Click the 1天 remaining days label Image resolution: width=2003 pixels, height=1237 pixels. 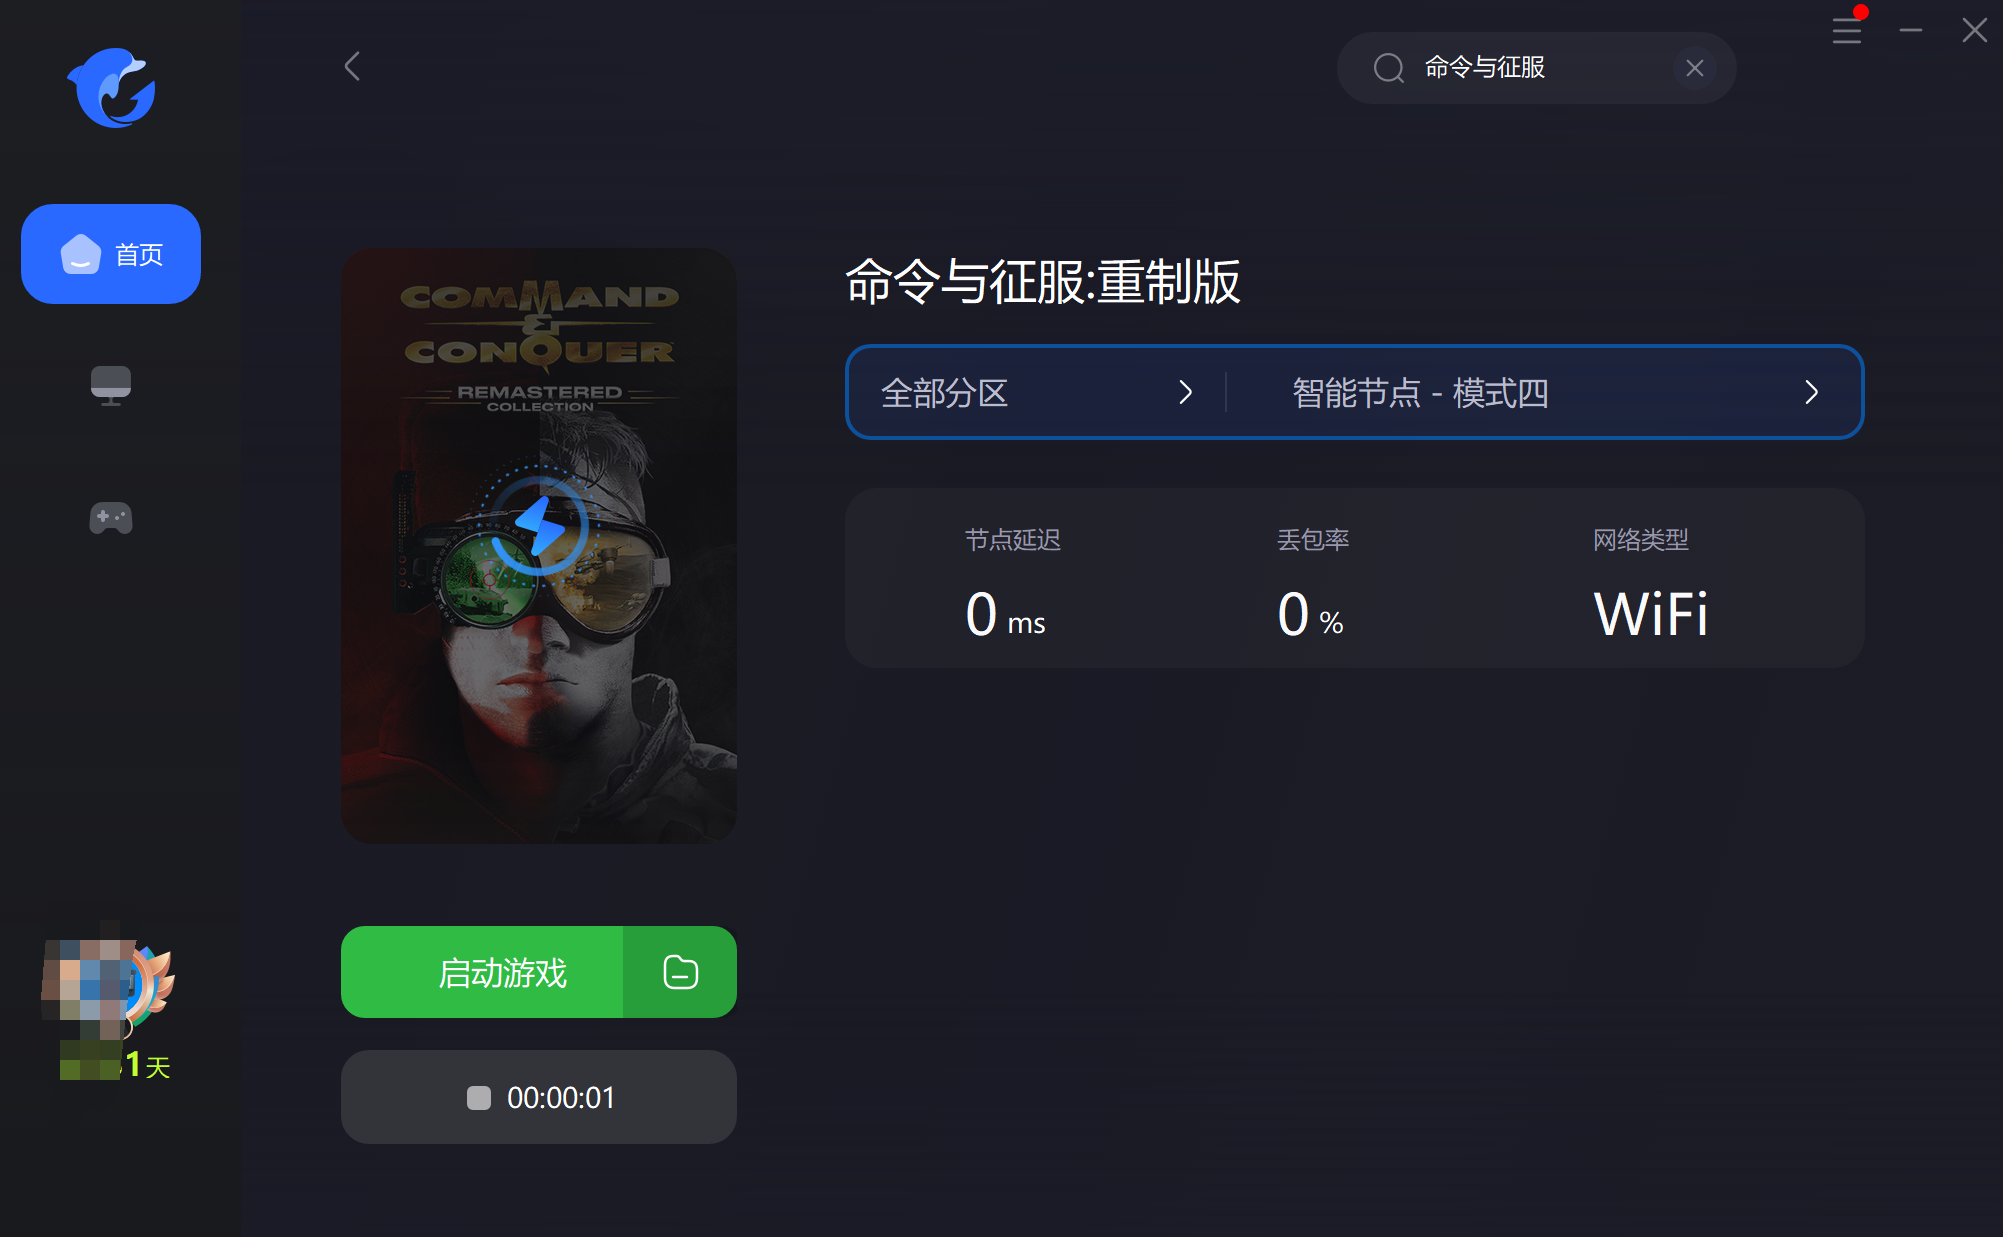click(x=148, y=1065)
